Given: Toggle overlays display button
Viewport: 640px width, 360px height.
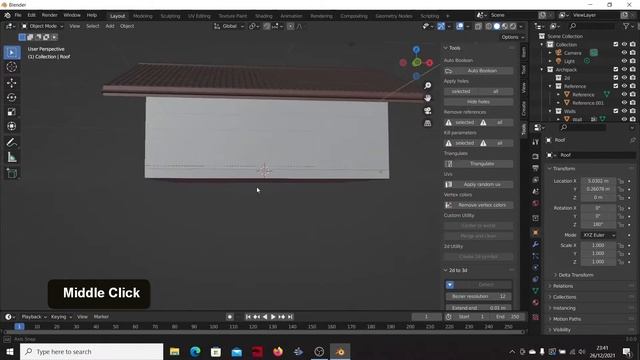Looking at the screenshot, I should [x=460, y=26].
